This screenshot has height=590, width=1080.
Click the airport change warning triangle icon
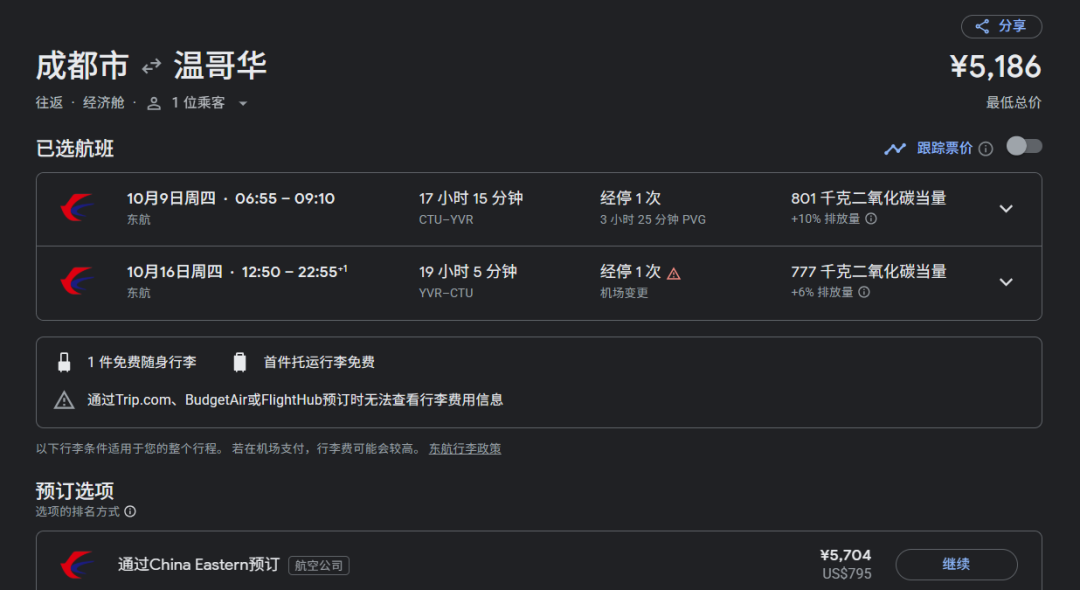coord(674,273)
